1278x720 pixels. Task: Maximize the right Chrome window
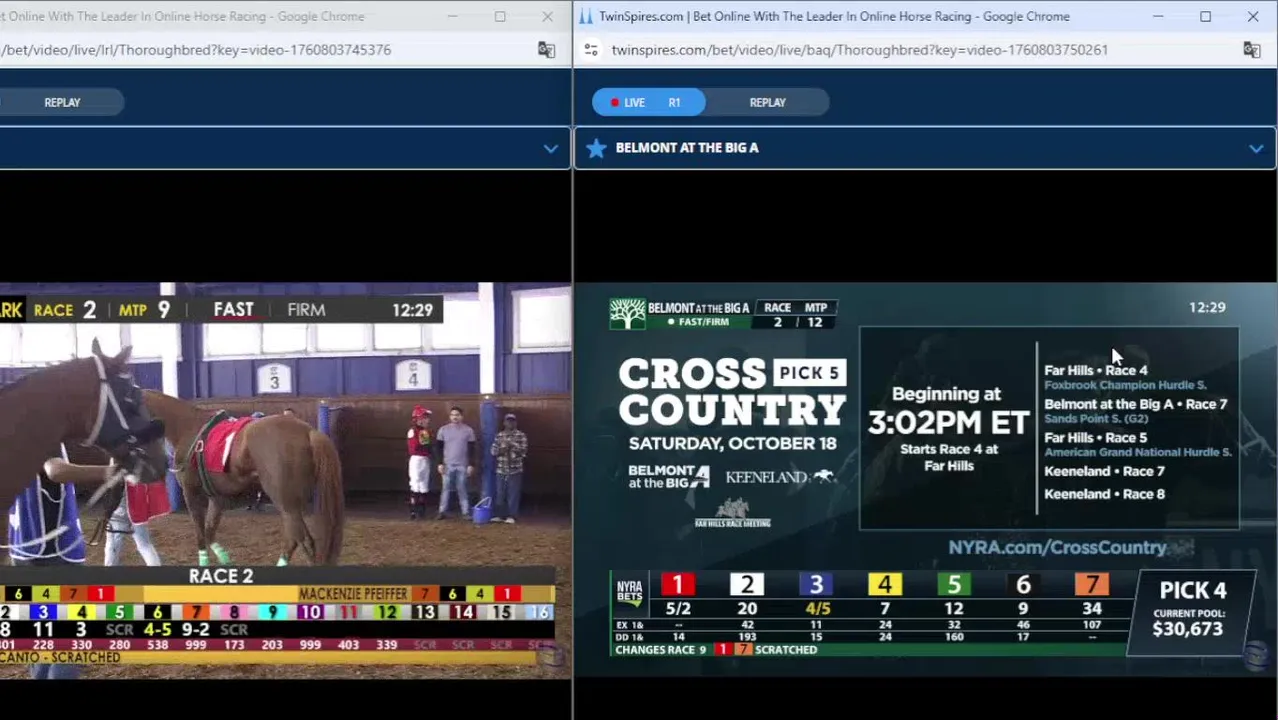(x=1205, y=16)
